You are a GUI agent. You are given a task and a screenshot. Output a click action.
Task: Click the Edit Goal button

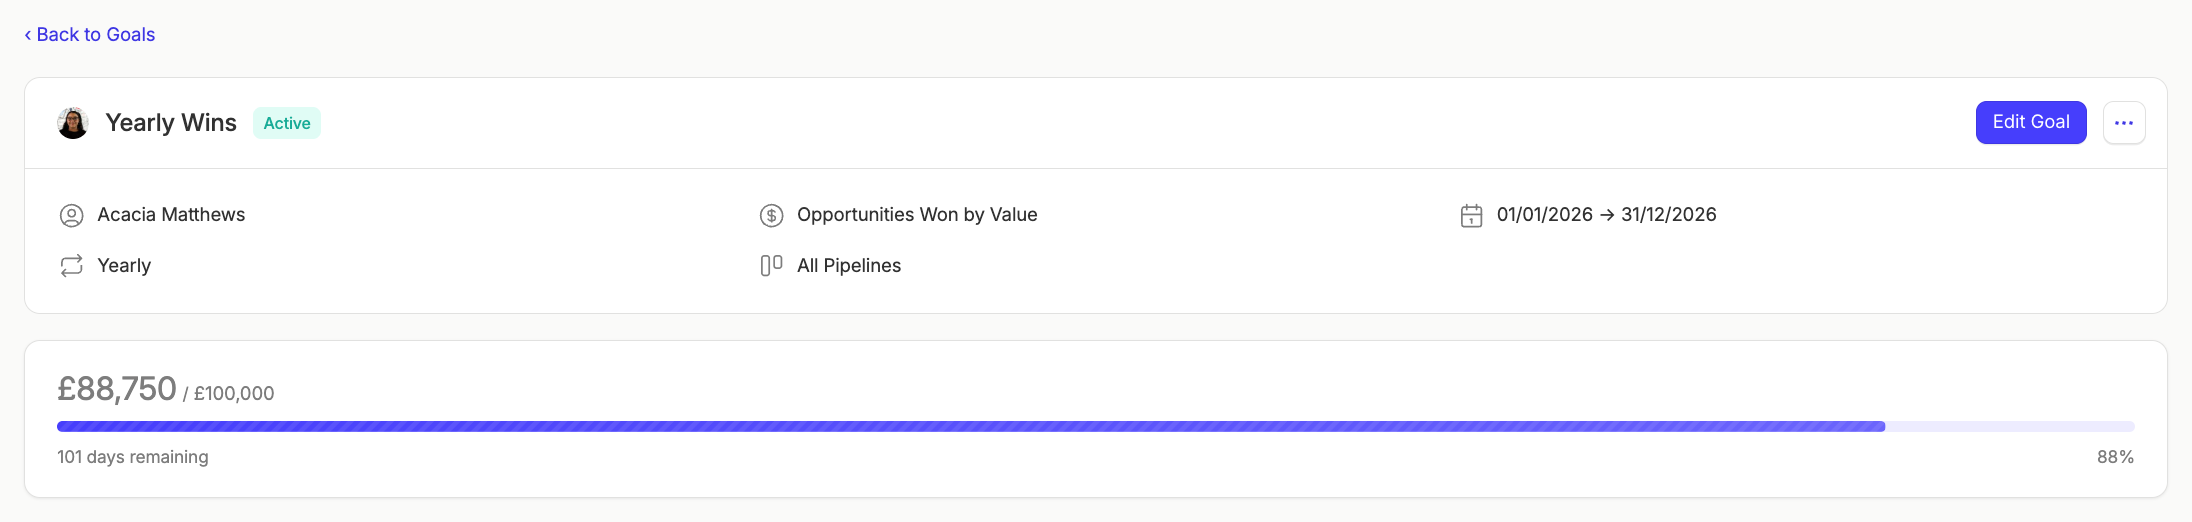(2031, 122)
